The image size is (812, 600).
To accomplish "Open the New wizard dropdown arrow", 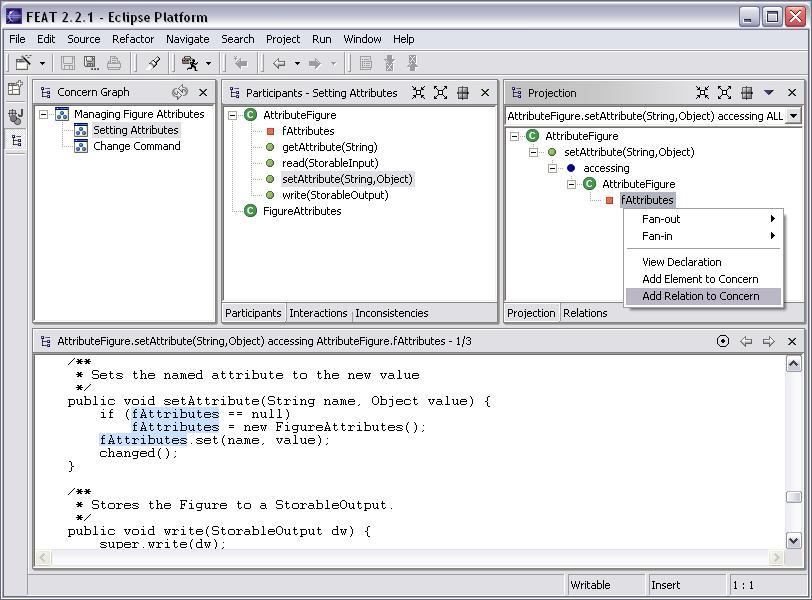I will [x=42, y=64].
